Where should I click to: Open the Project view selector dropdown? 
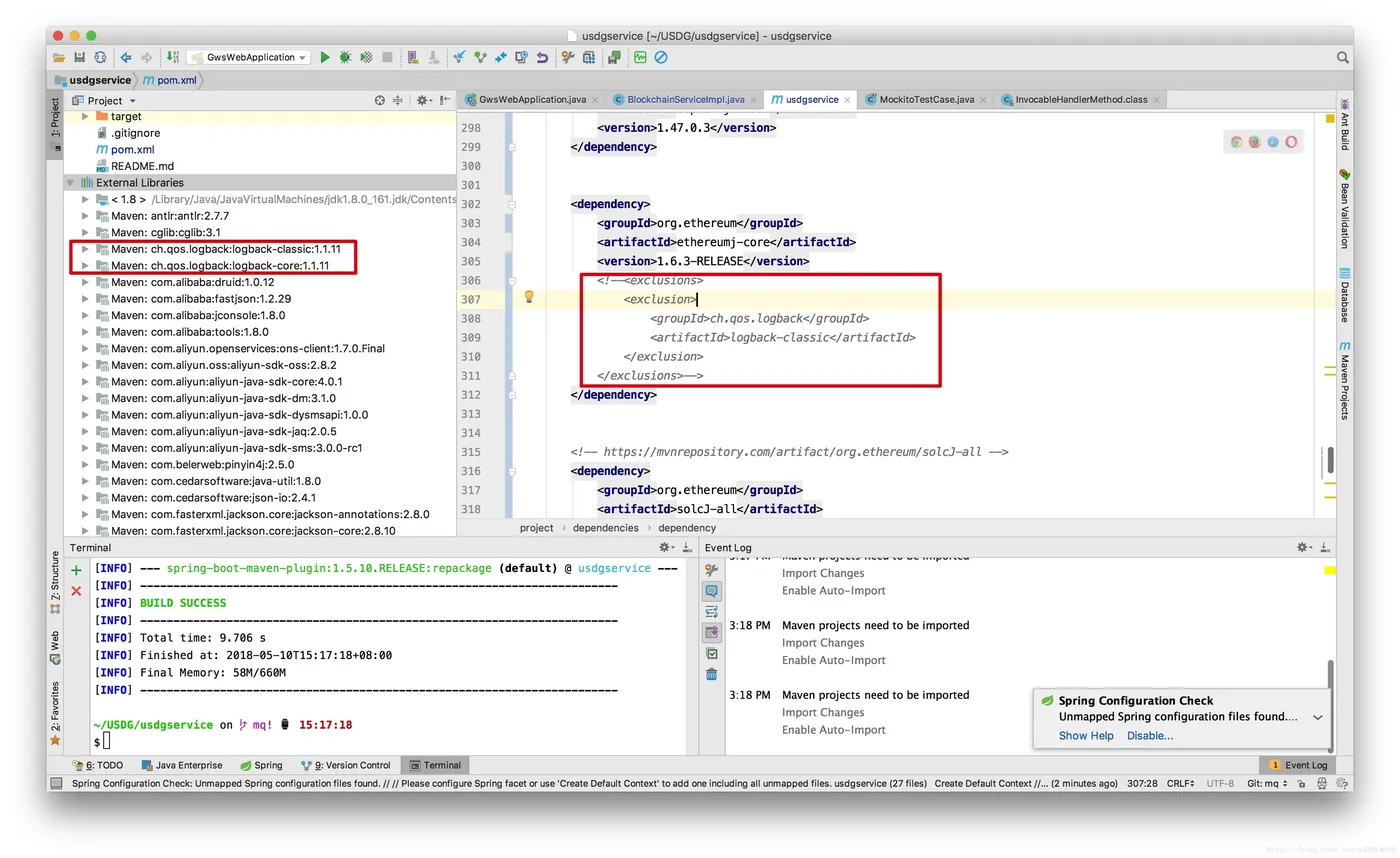pyautogui.click(x=104, y=100)
